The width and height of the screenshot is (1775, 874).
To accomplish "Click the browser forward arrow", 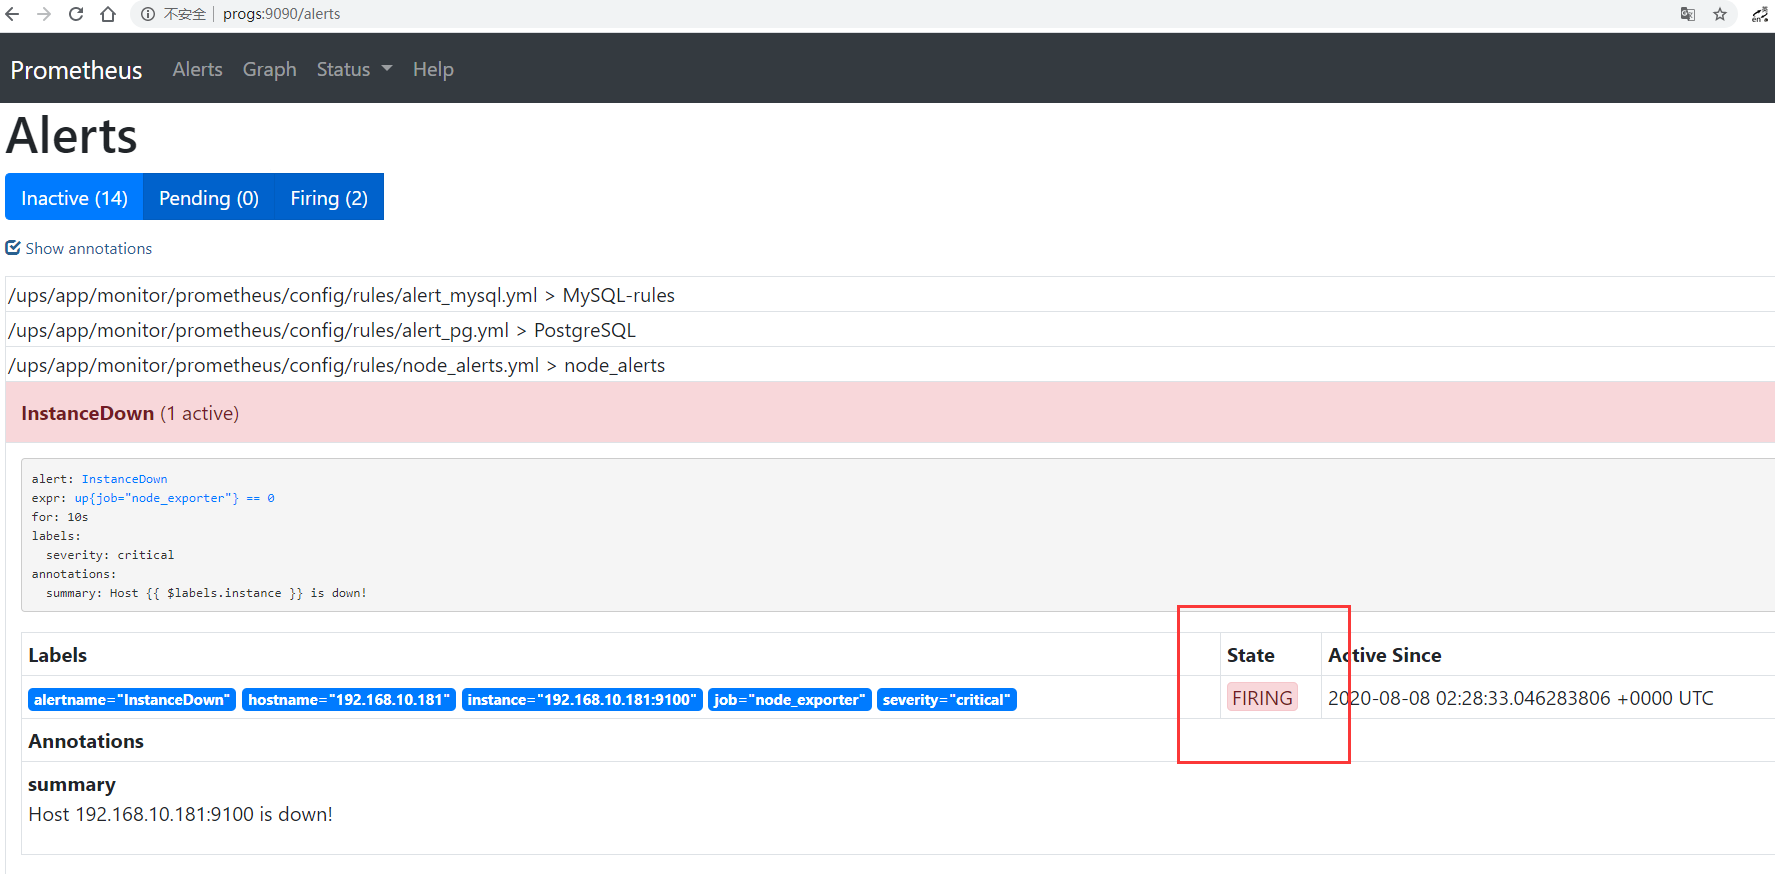I will pos(44,14).
